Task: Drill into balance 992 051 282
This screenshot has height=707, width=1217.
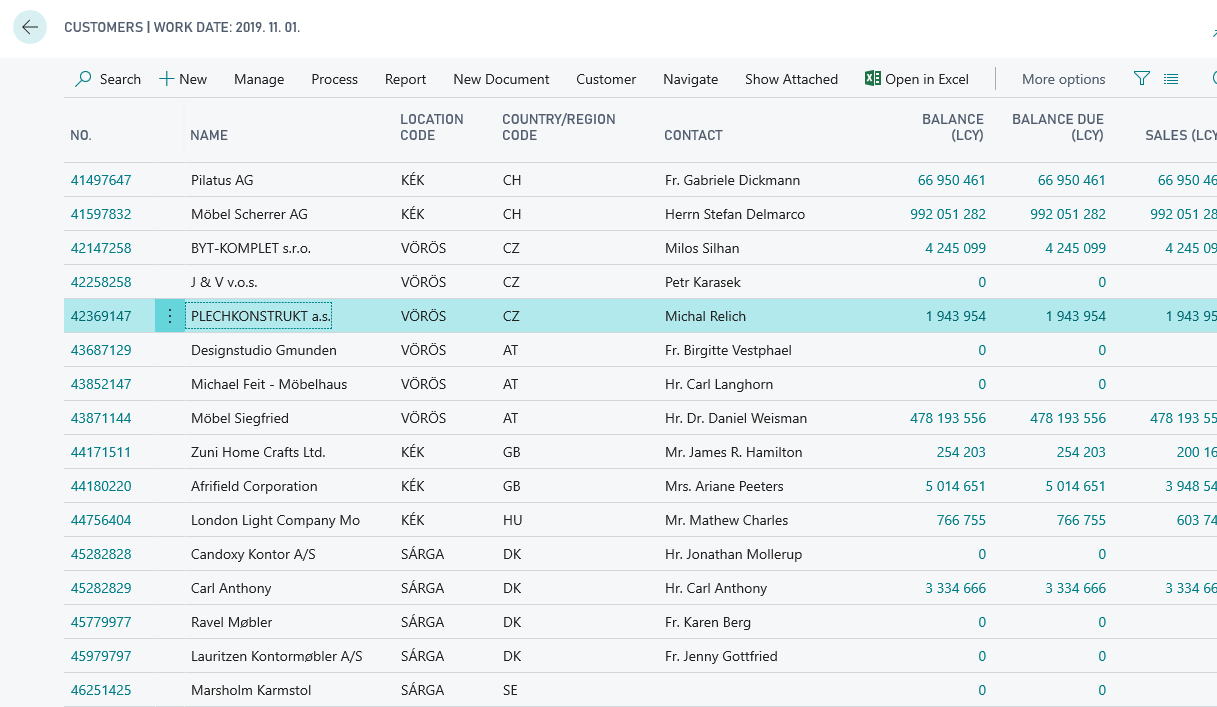Action: coord(948,214)
